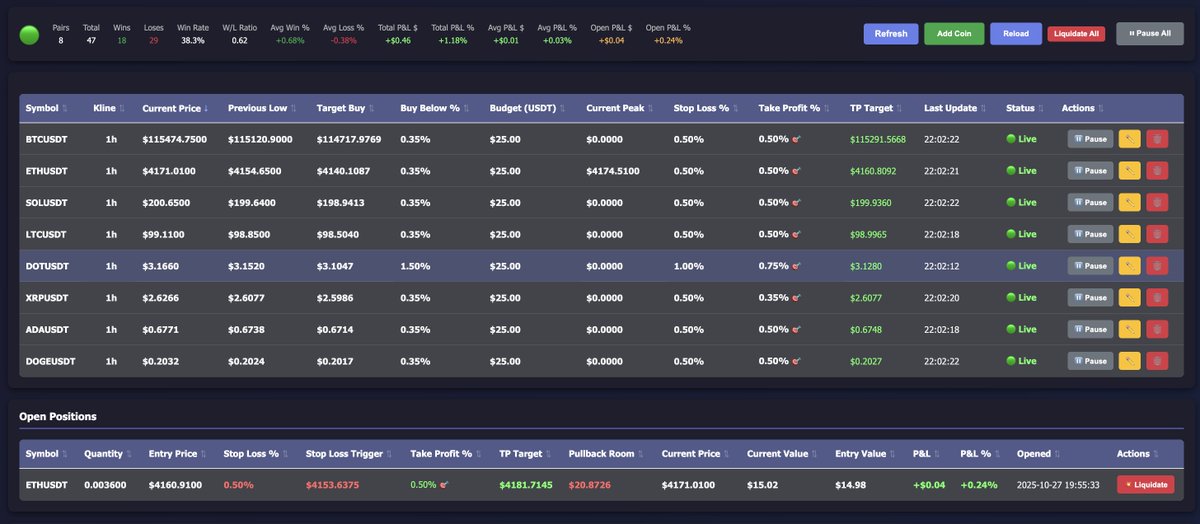Click the 1.50% Buy Below value for DOTUSDT
1200x524 pixels.
pyautogui.click(x=415, y=266)
